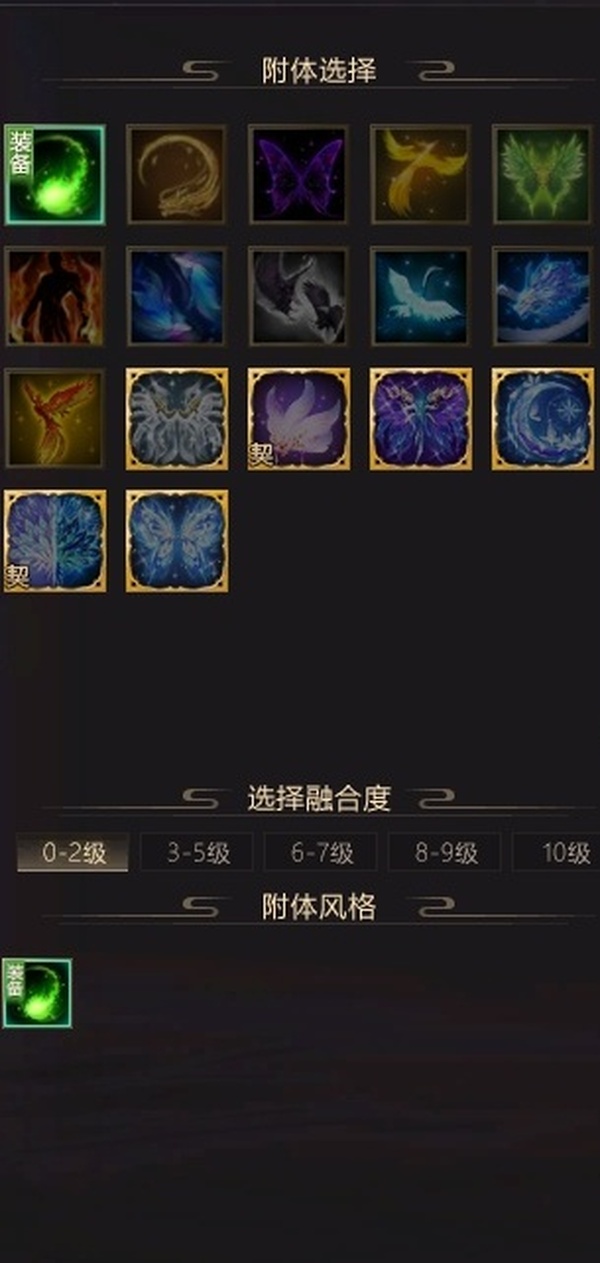Select the pink fox tails icon marked 契
600x1263 pixels.
[x=298, y=418]
